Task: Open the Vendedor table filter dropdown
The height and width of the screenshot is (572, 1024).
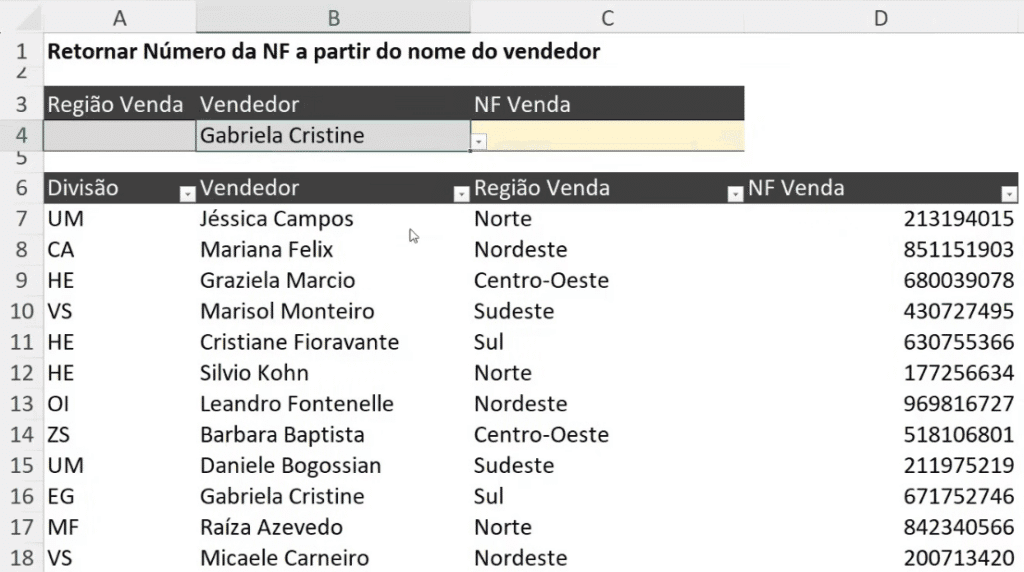Action: coord(461,195)
